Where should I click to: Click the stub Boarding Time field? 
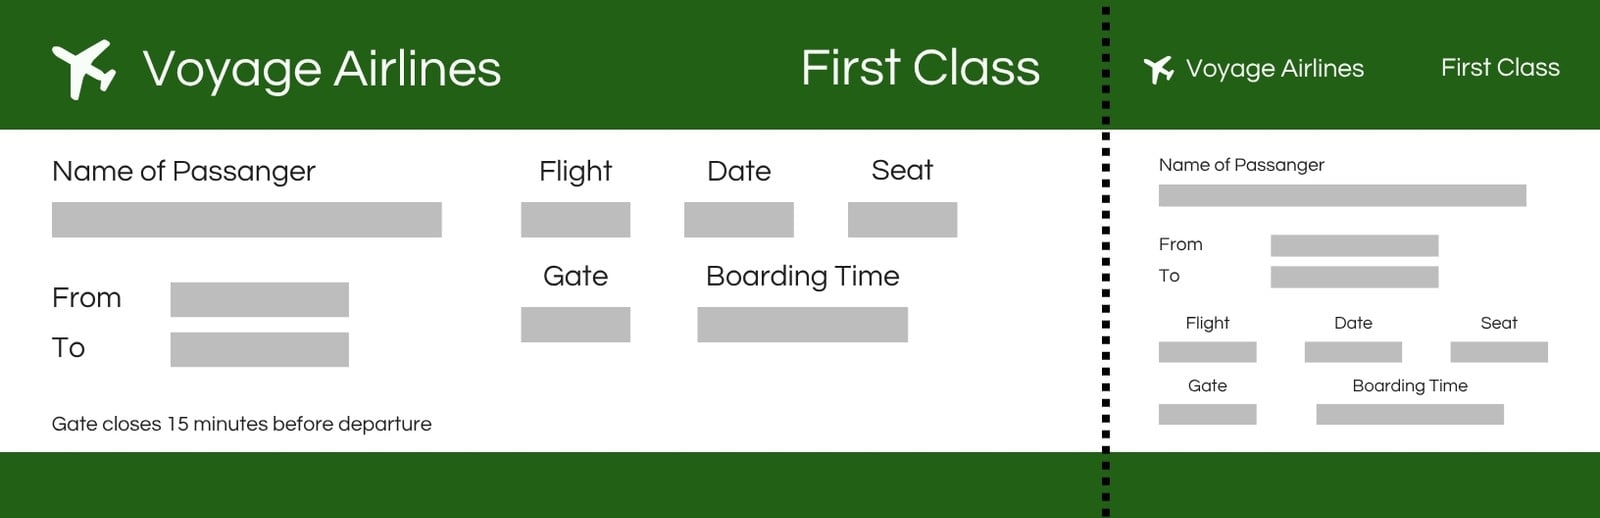tap(1410, 414)
